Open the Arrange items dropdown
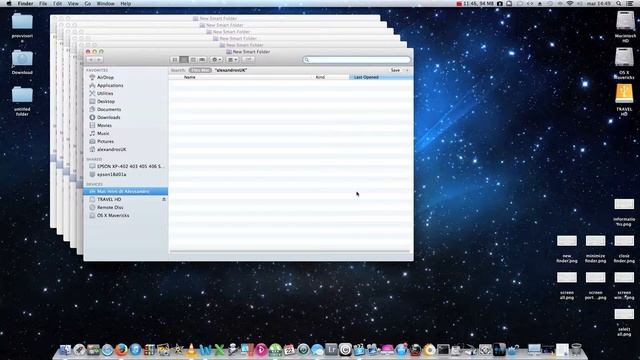 pyautogui.click(x=232, y=60)
